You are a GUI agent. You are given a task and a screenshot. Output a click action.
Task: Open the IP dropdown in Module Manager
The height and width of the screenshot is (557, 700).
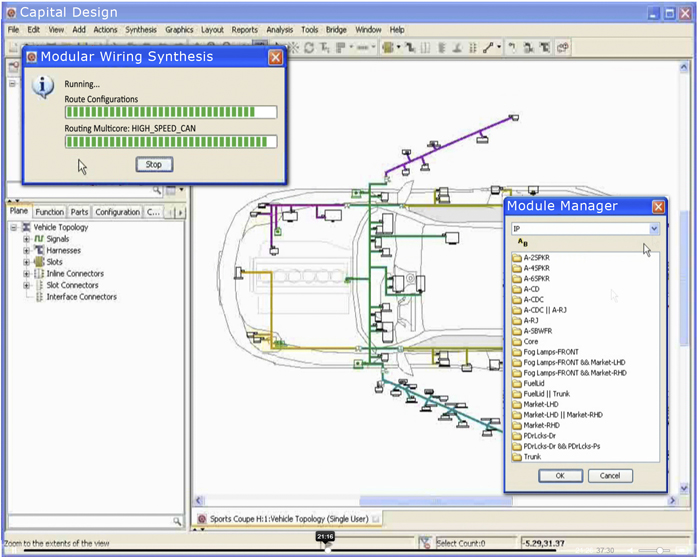[x=654, y=229]
